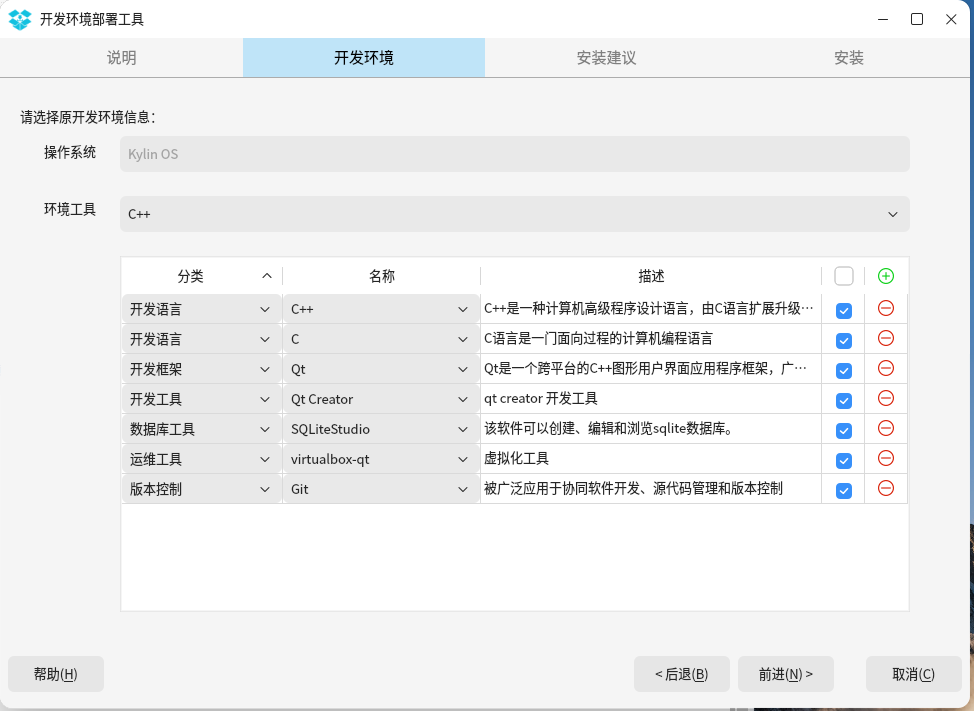Viewport: 974px width, 711px height.
Task: Remove the SQLiteStudio row
Action: (886, 428)
